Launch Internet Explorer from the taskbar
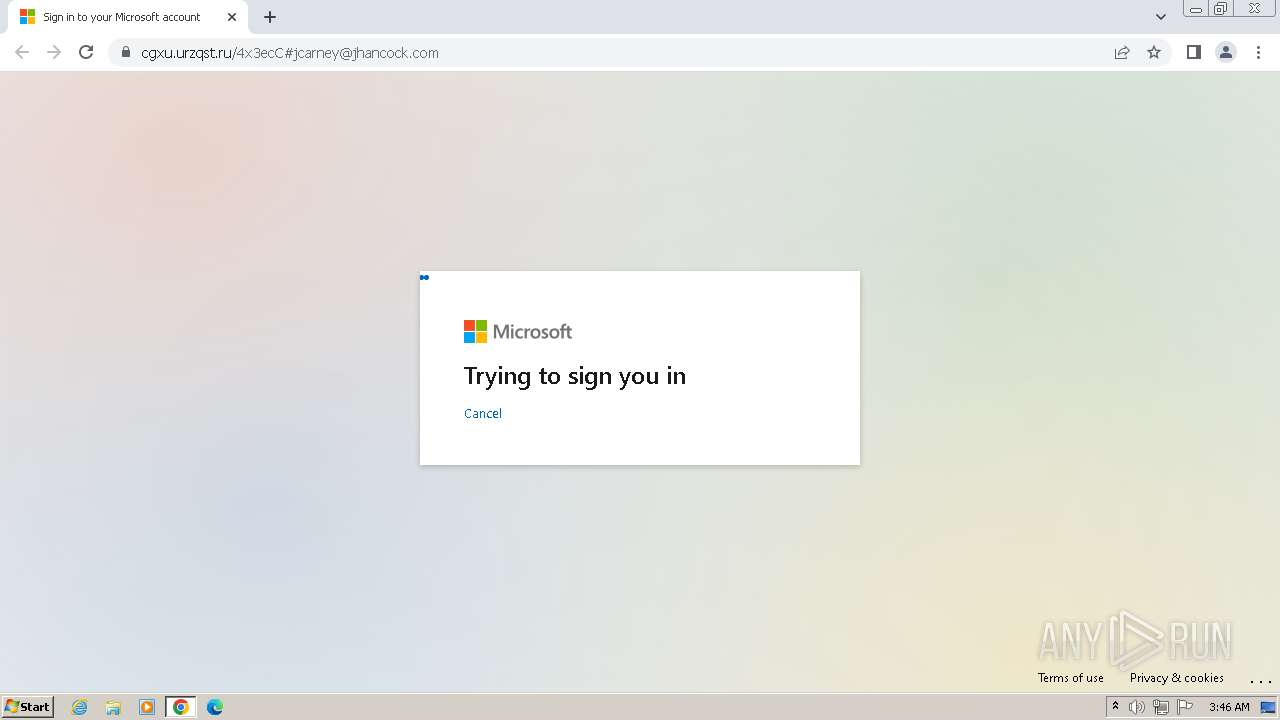The image size is (1280, 720). click(x=80, y=707)
